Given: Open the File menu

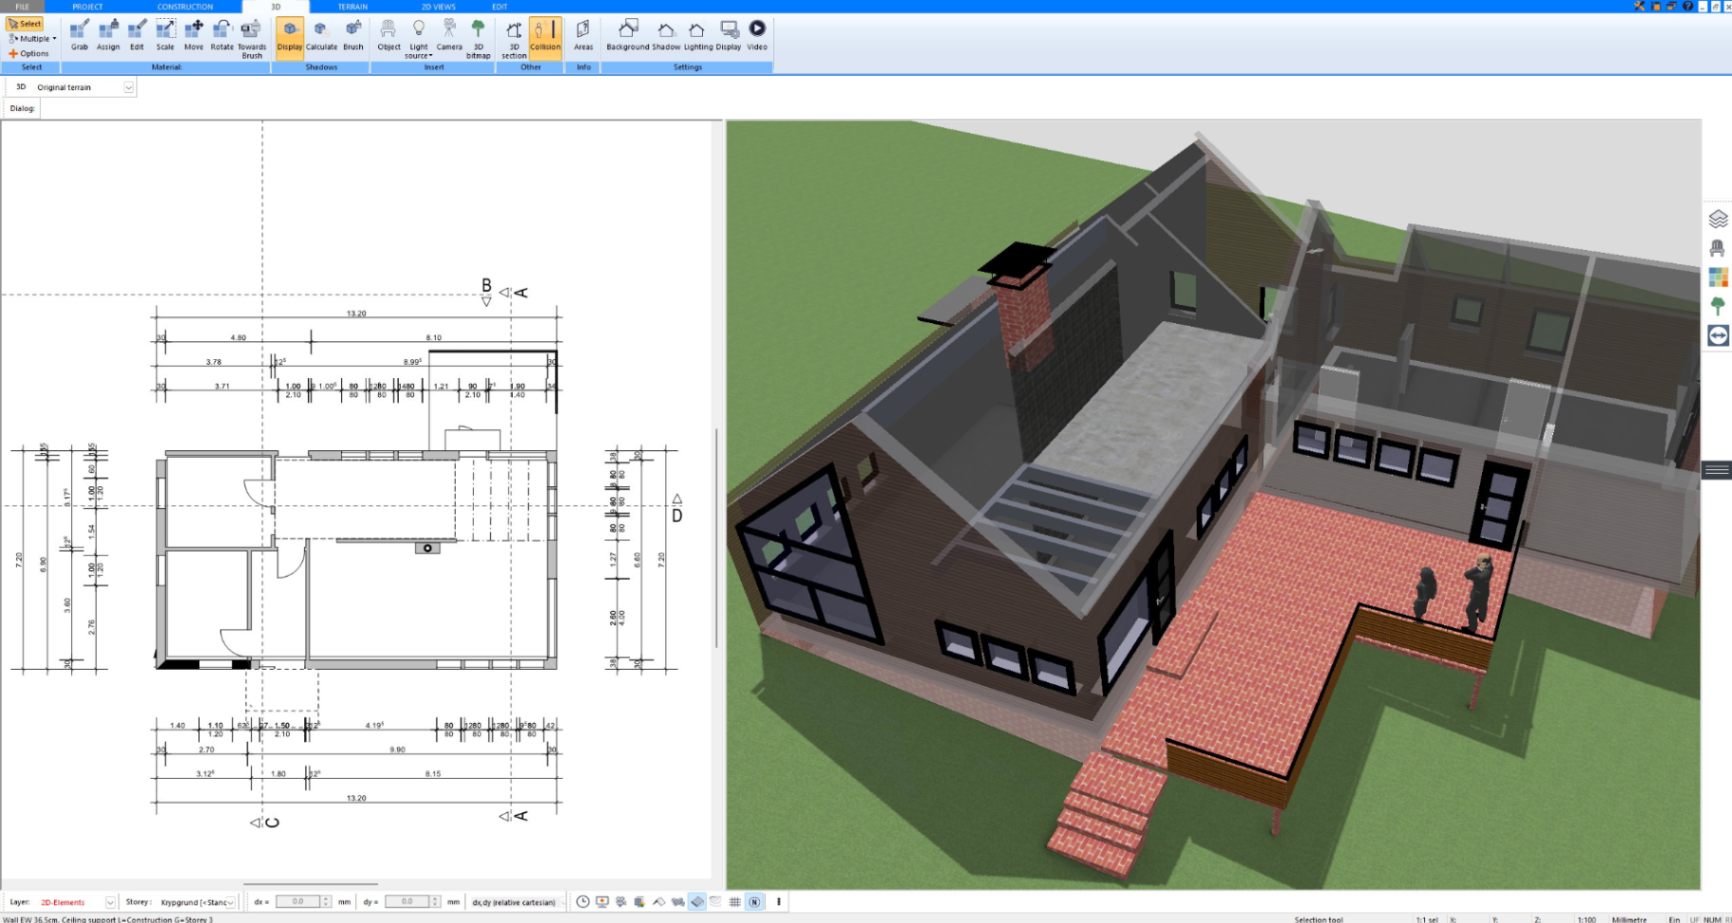Looking at the screenshot, I should pos(22,7).
